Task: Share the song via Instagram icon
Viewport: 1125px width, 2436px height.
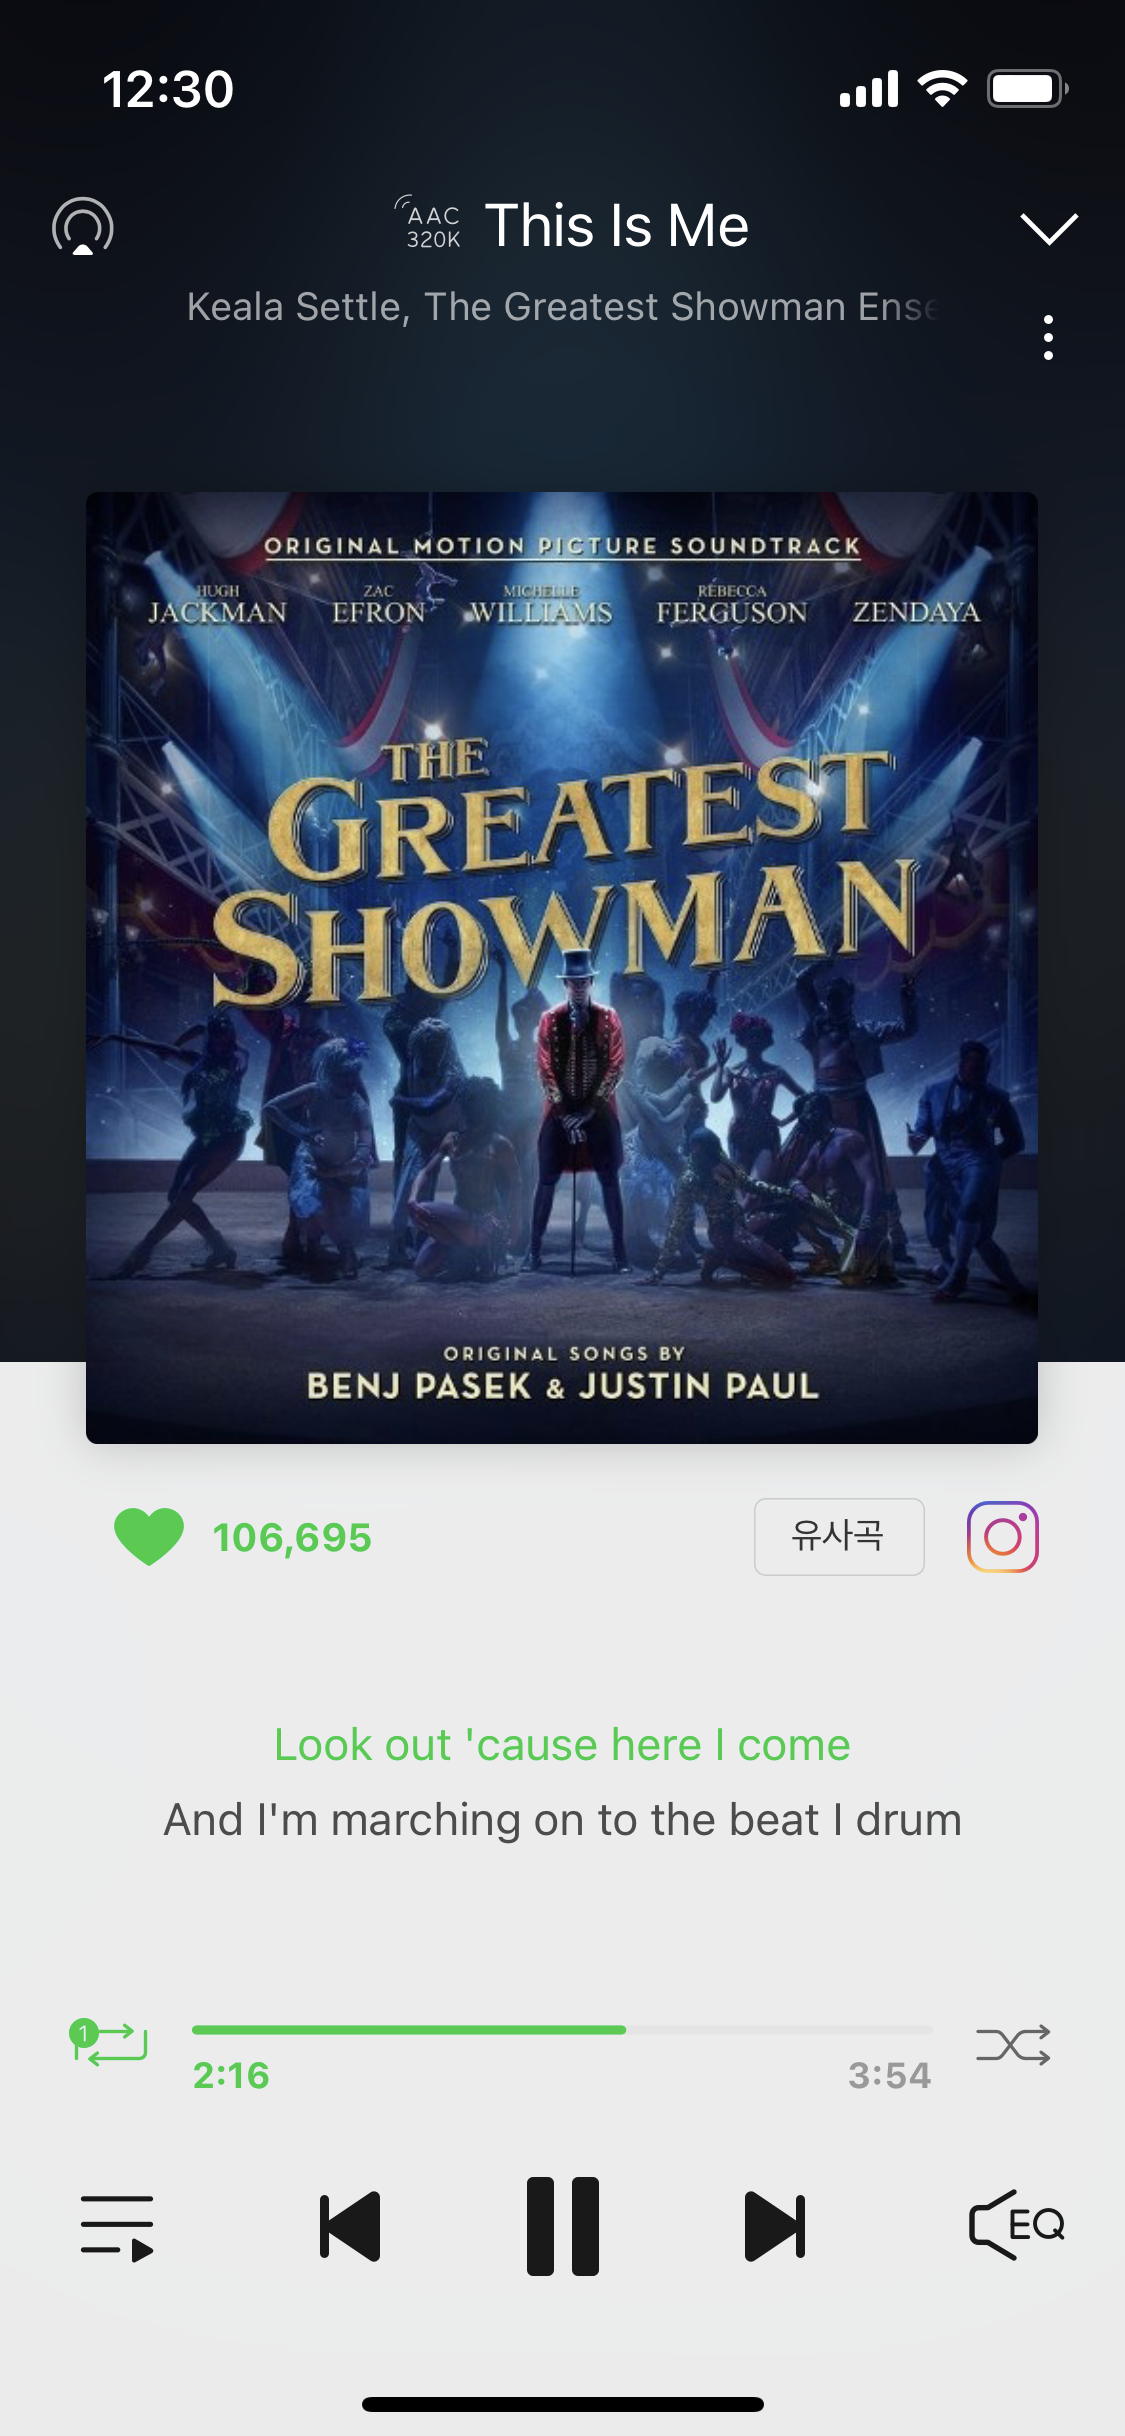Action: pyautogui.click(x=1003, y=1537)
